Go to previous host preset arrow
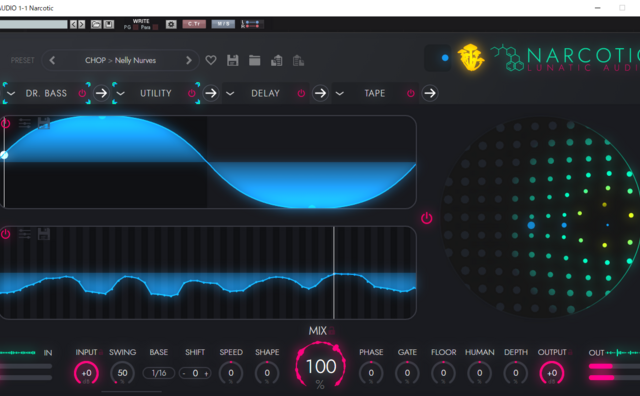Screen dimensions: 640x396 pyautogui.click(x=73, y=24)
